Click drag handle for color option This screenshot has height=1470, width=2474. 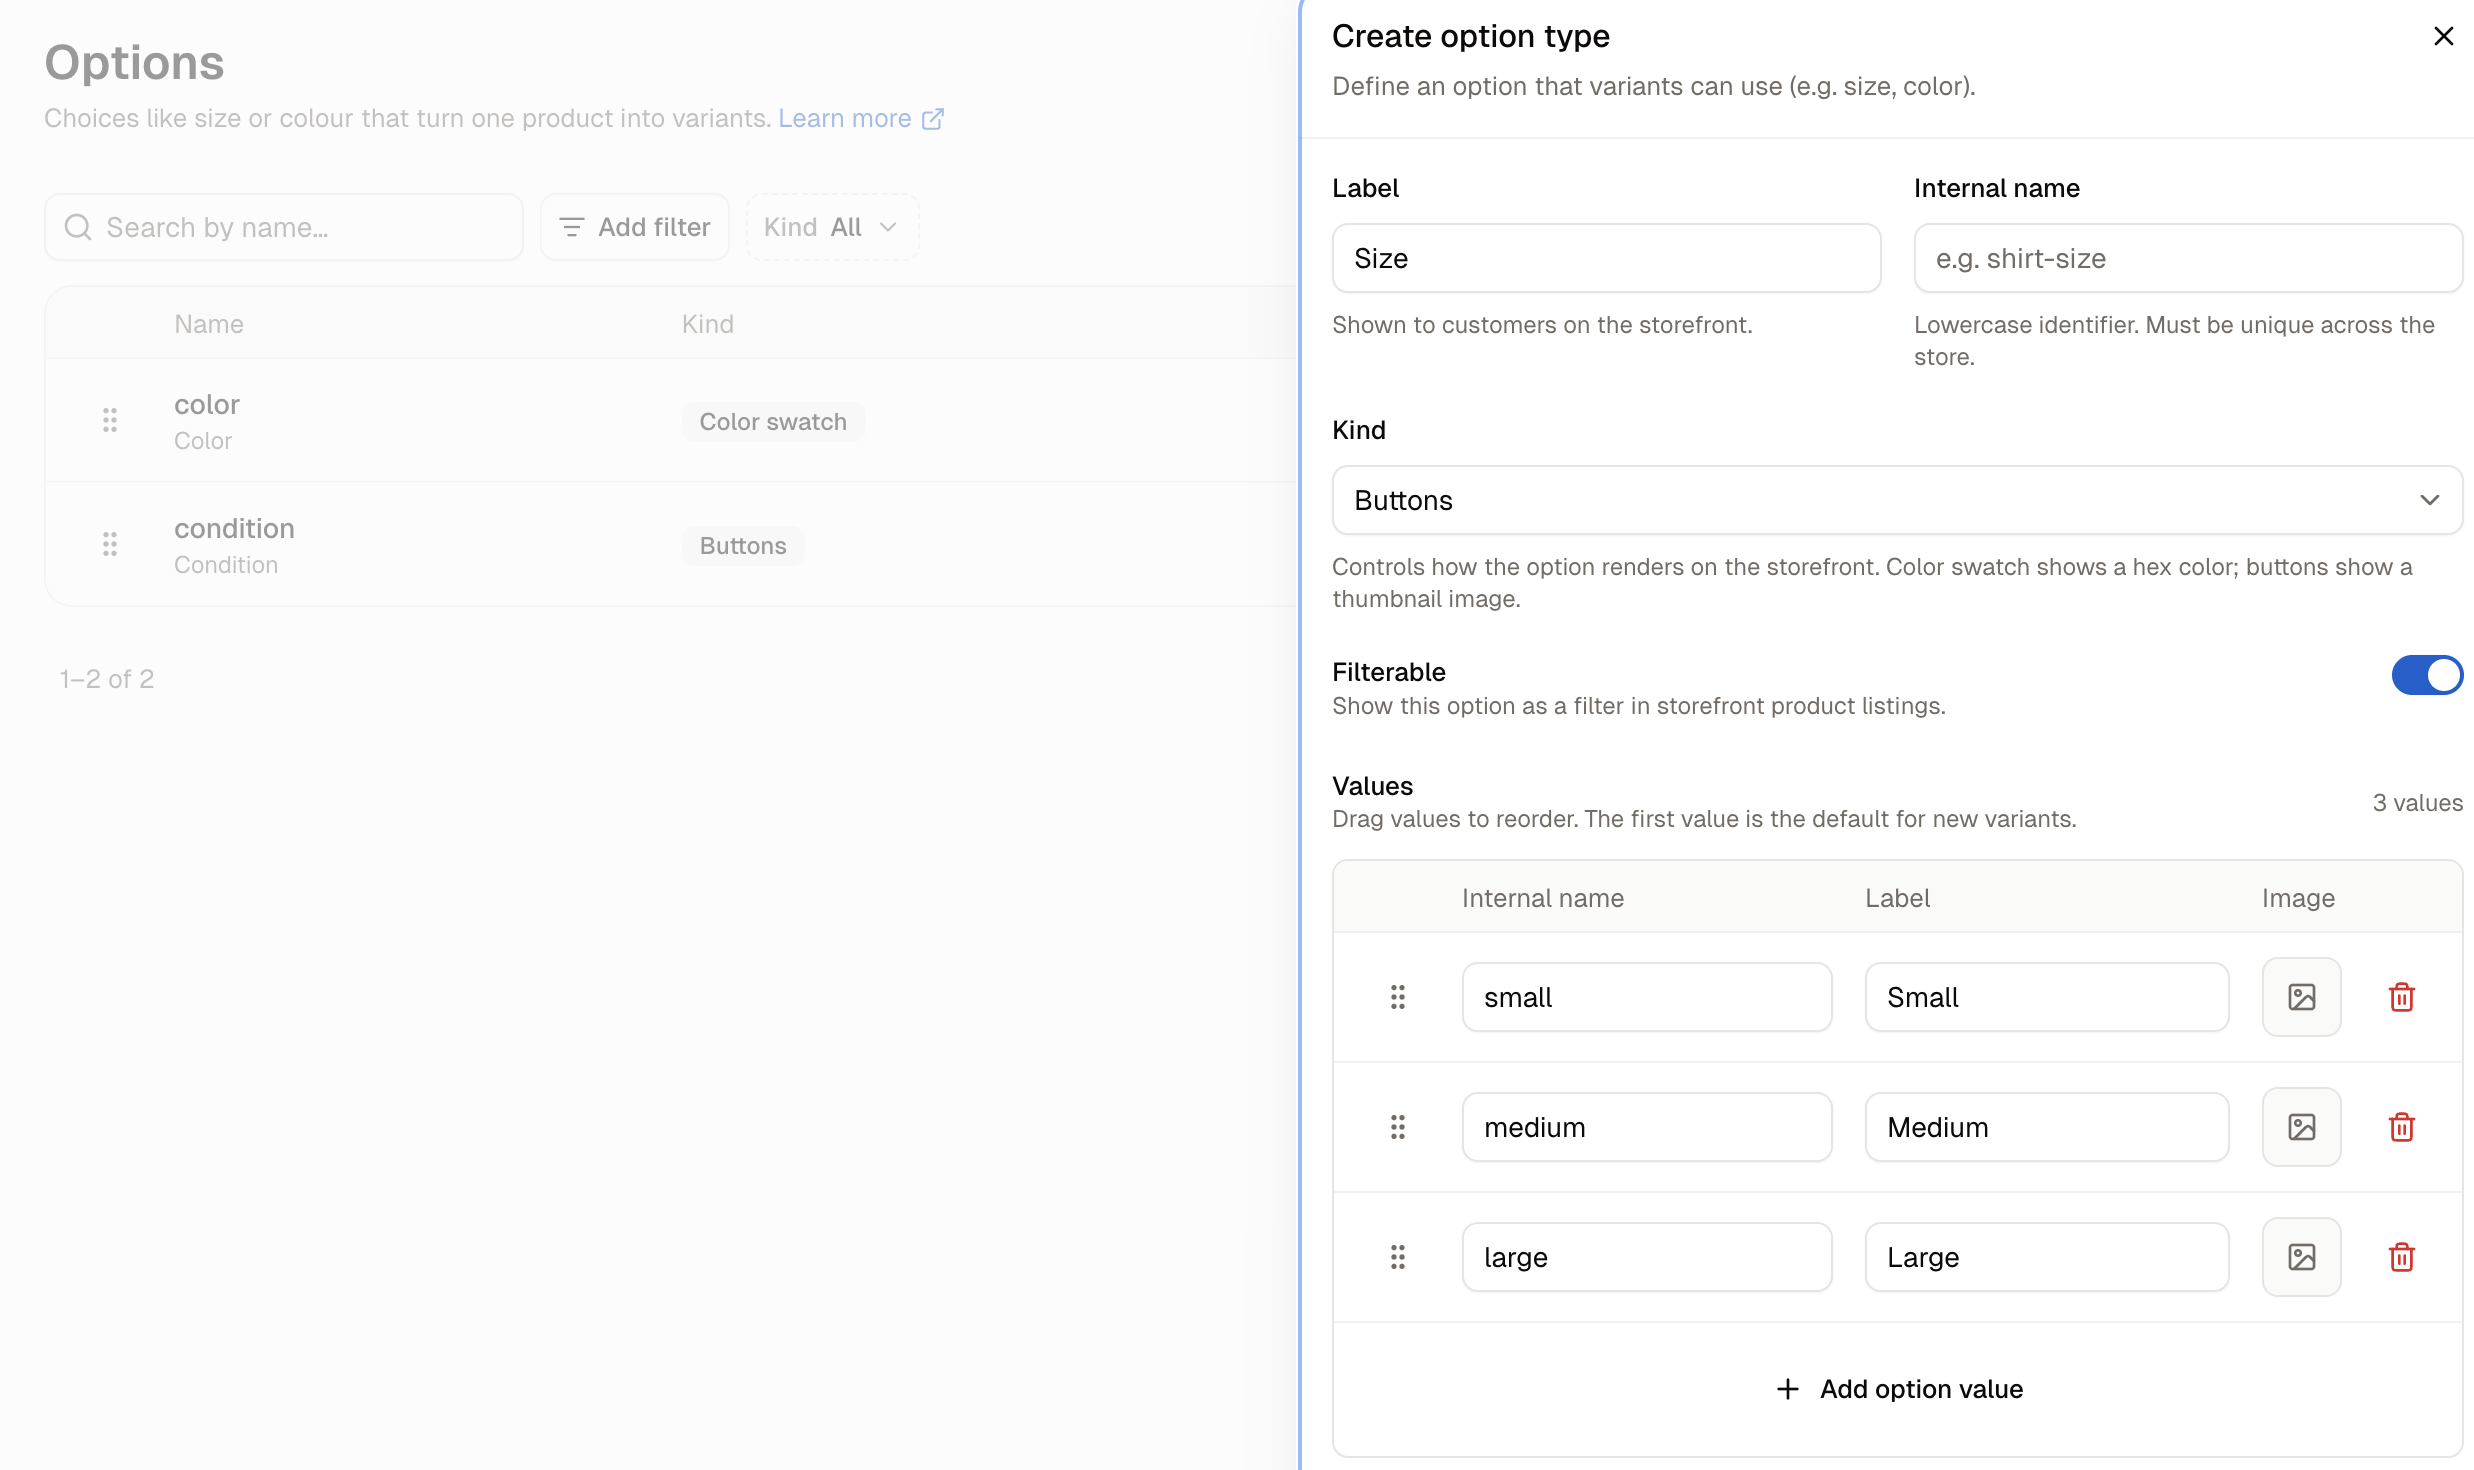[x=110, y=421]
